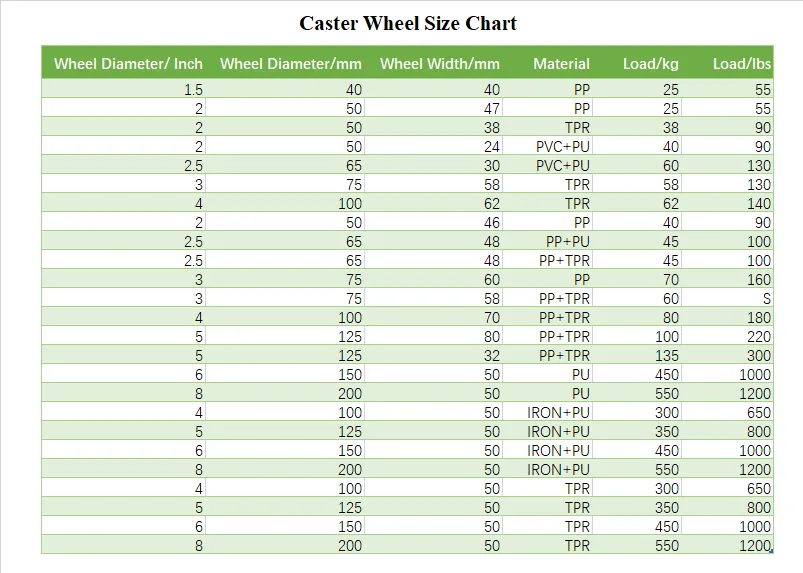Click the Material column header
803x573 pixels.
coord(561,64)
